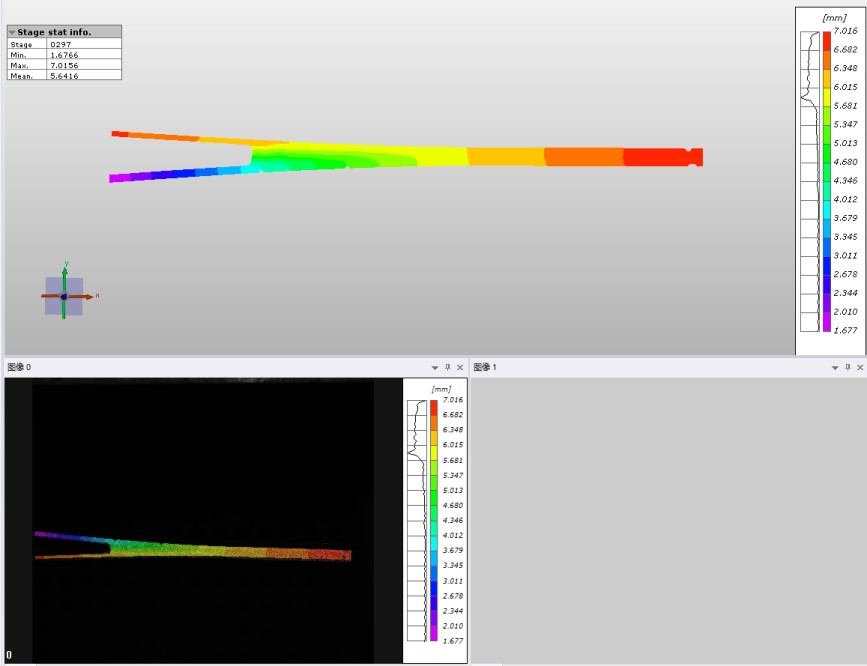
Task: Click the XYZ coordinate axis orientation widget
Action: [x=64, y=296]
